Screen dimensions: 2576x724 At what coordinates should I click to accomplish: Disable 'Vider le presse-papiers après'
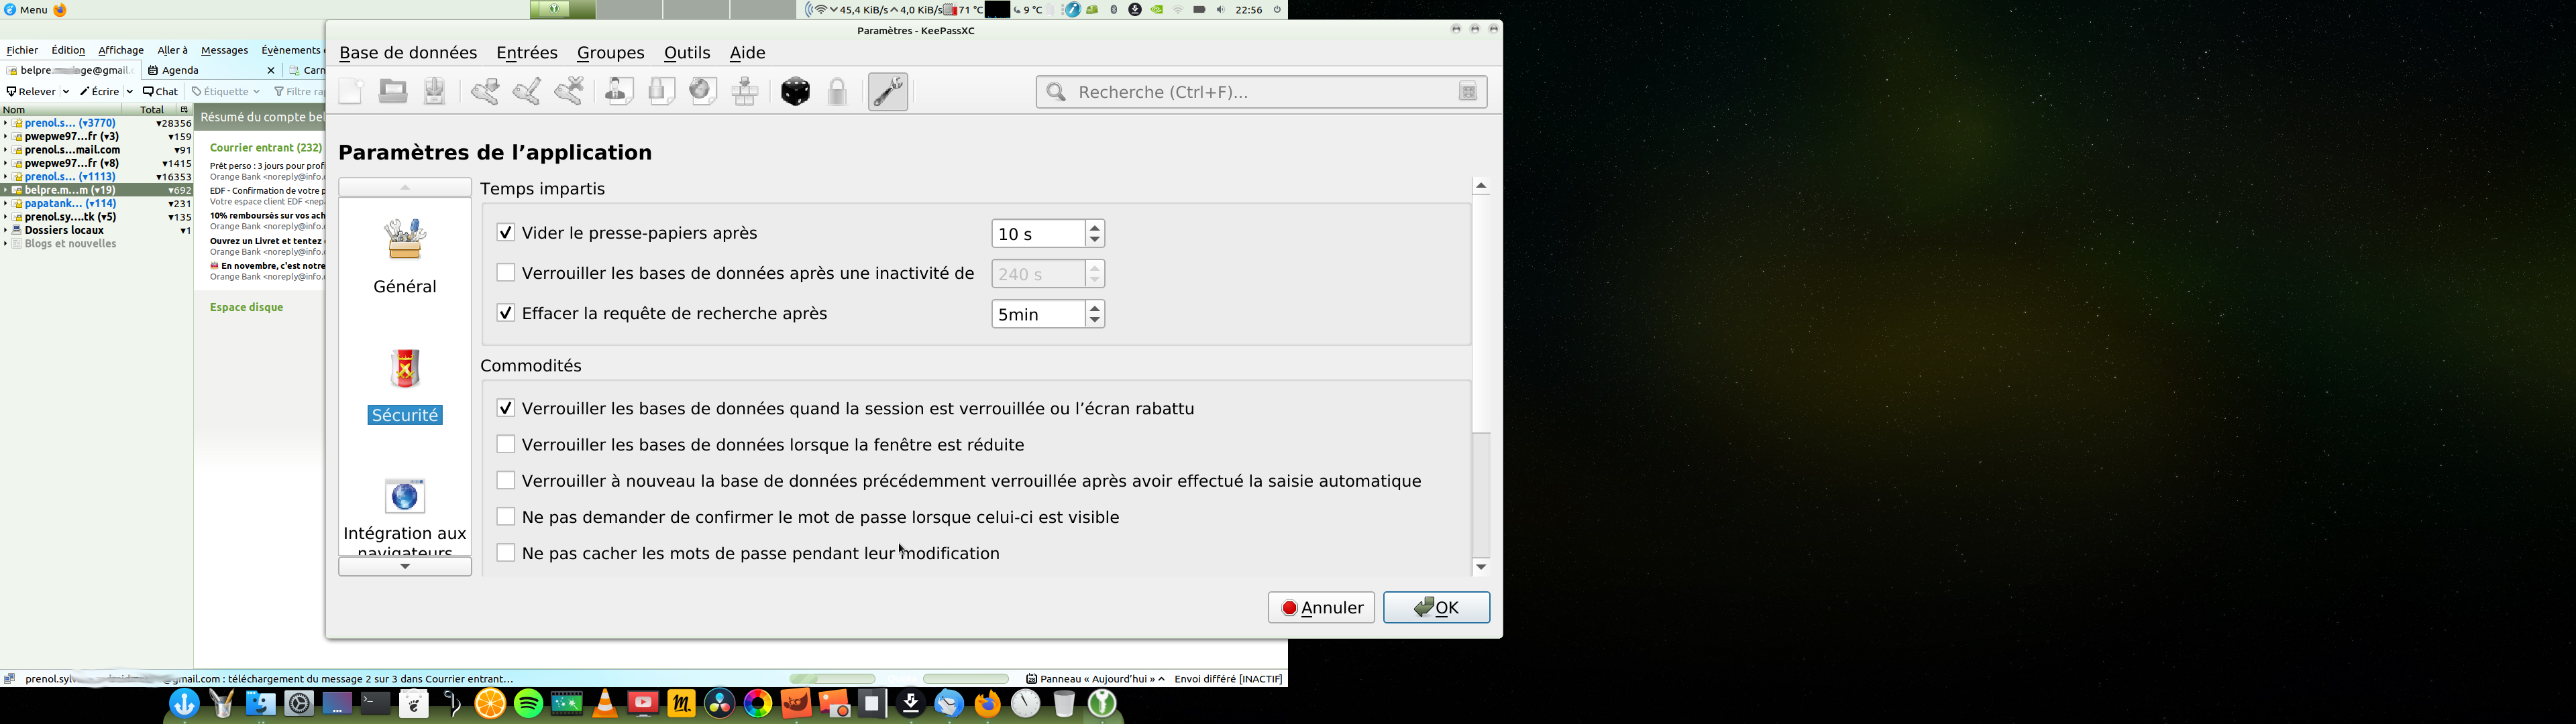[506, 232]
